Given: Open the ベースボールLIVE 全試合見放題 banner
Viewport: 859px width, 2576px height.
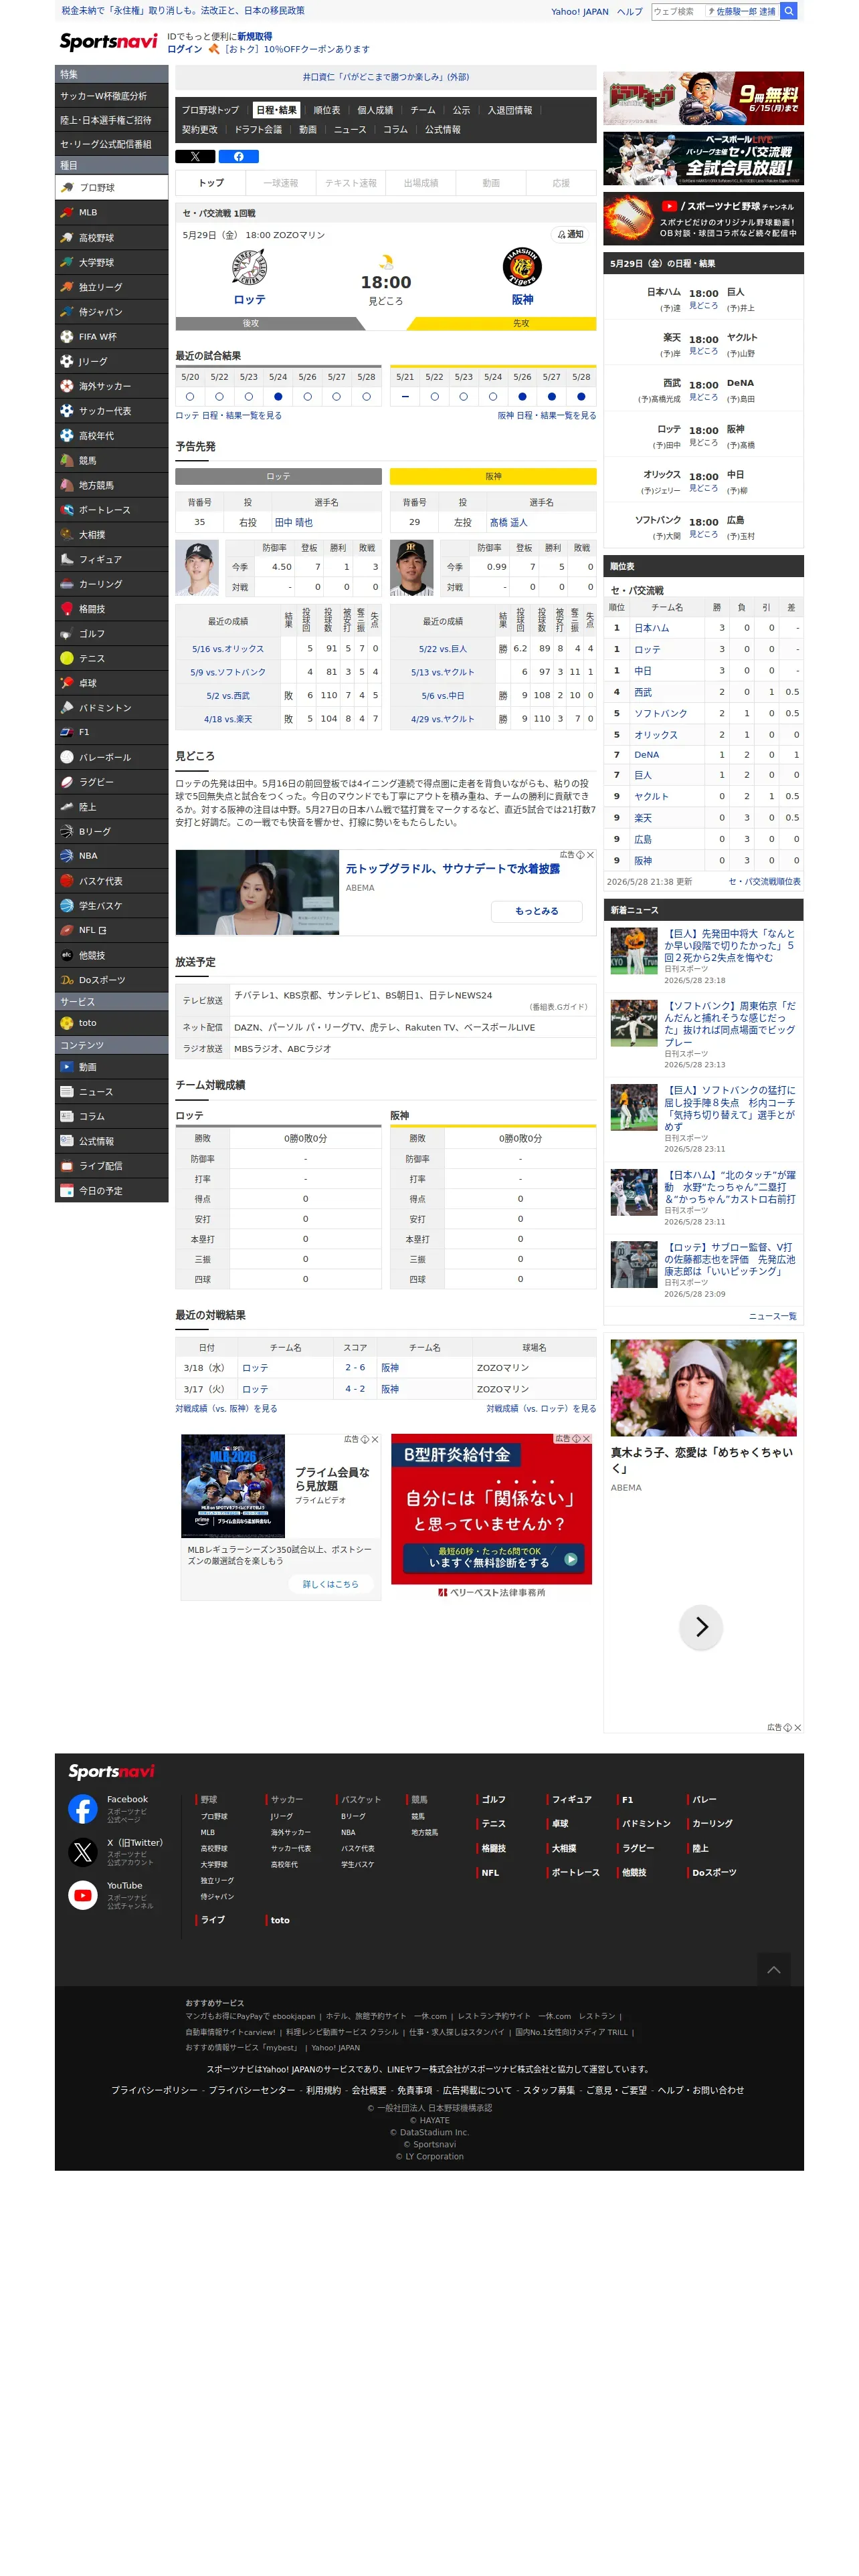Looking at the screenshot, I should [x=703, y=159].
